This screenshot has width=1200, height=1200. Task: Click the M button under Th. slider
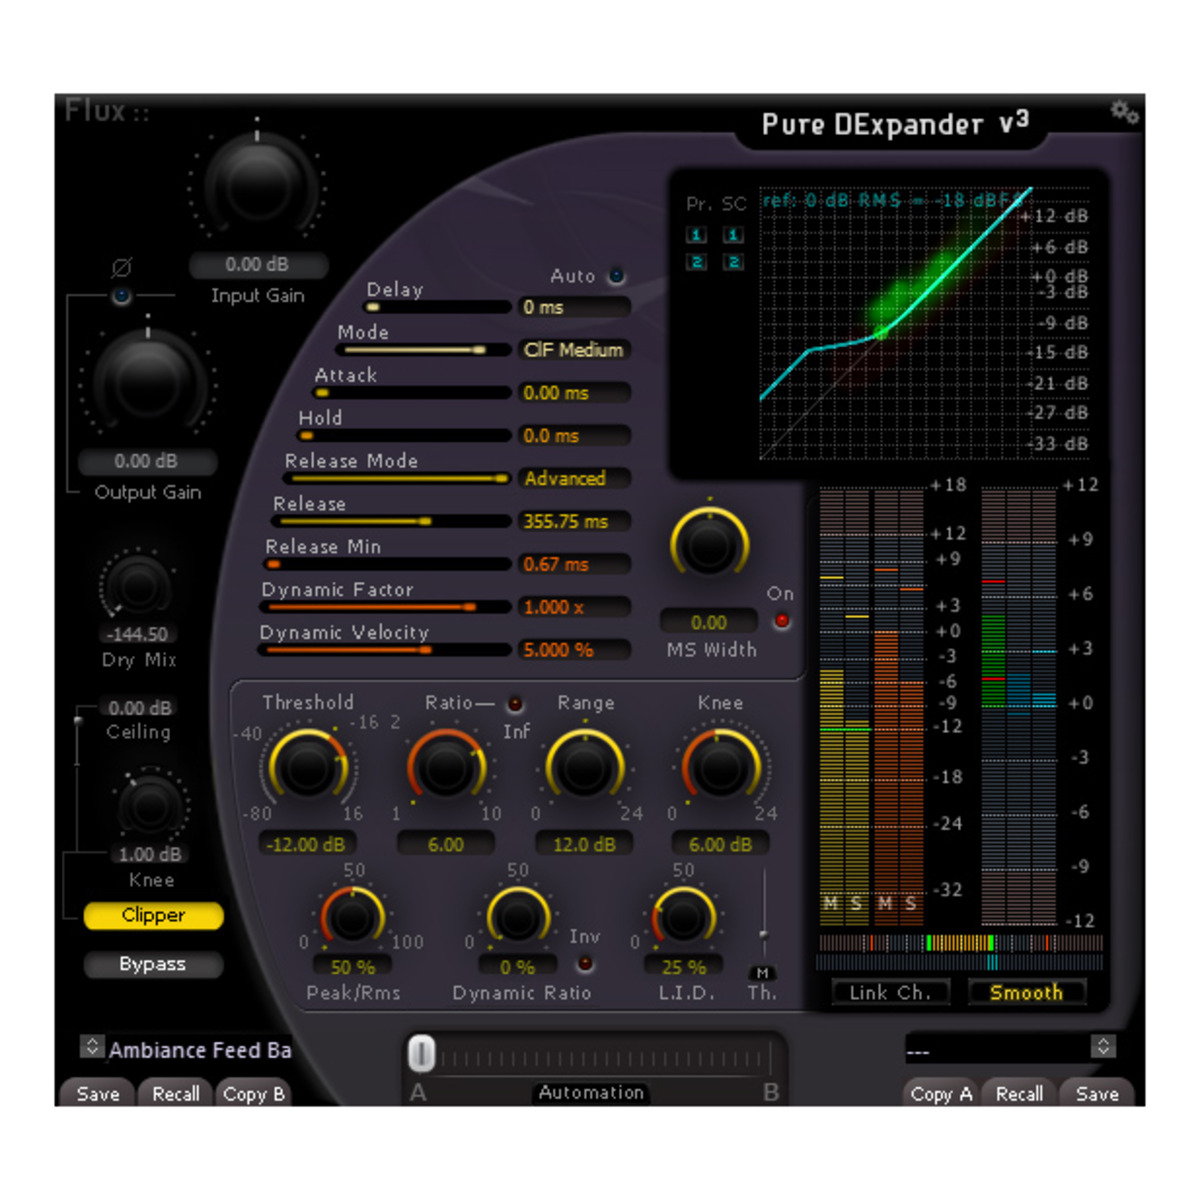(x=763, y=973)
